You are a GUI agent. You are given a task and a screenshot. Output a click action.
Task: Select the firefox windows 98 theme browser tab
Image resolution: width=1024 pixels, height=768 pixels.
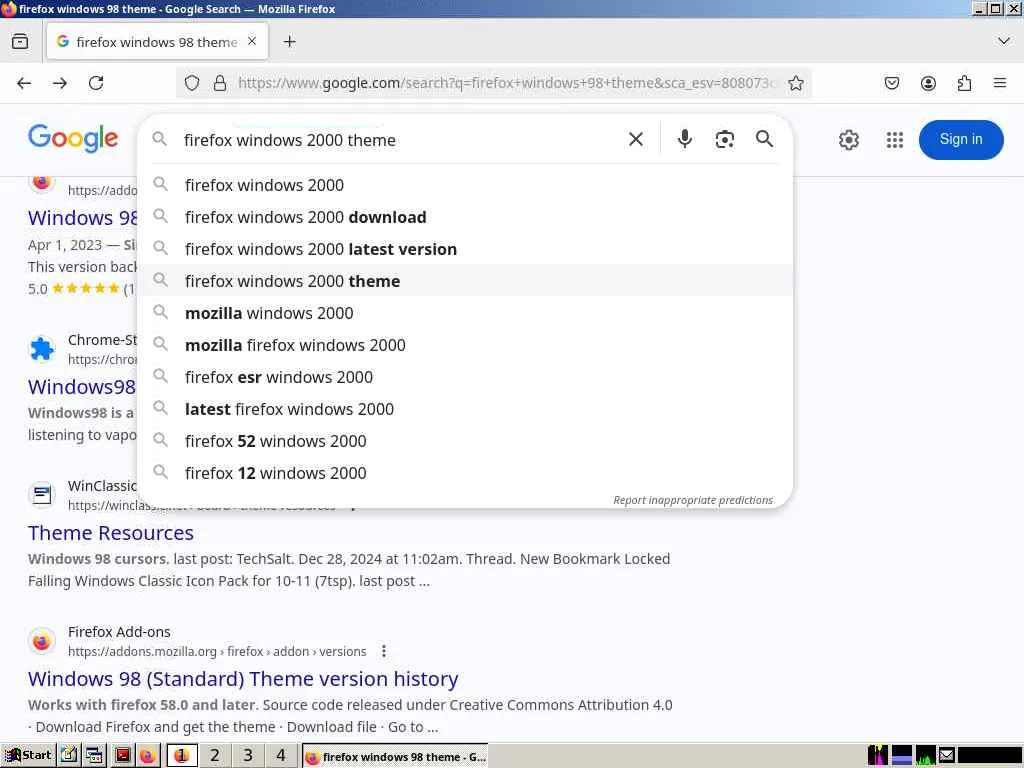(x=157, y=42)
